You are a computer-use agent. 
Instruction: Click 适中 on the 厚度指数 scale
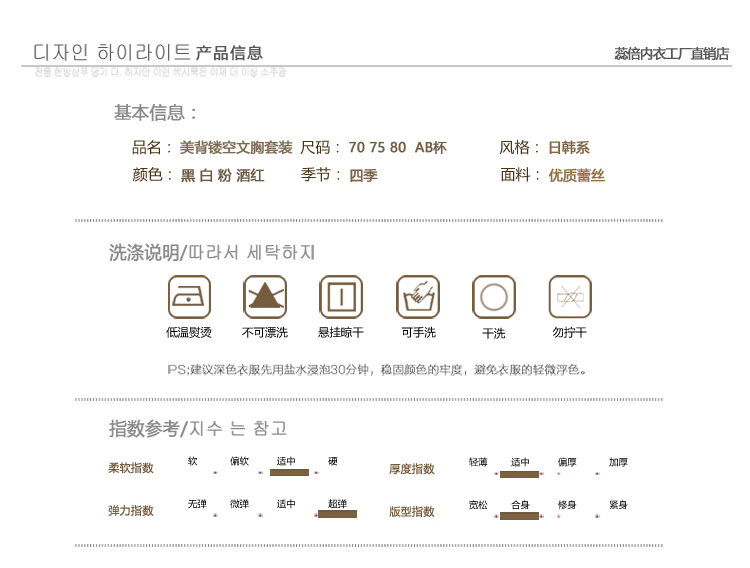click(x=520, y=463)
